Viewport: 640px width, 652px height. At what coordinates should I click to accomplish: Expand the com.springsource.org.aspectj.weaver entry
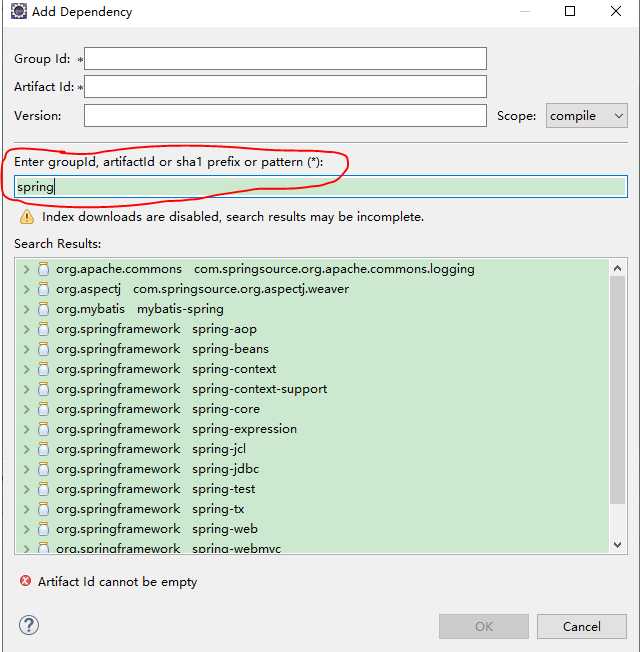click(x=27, y=289)
